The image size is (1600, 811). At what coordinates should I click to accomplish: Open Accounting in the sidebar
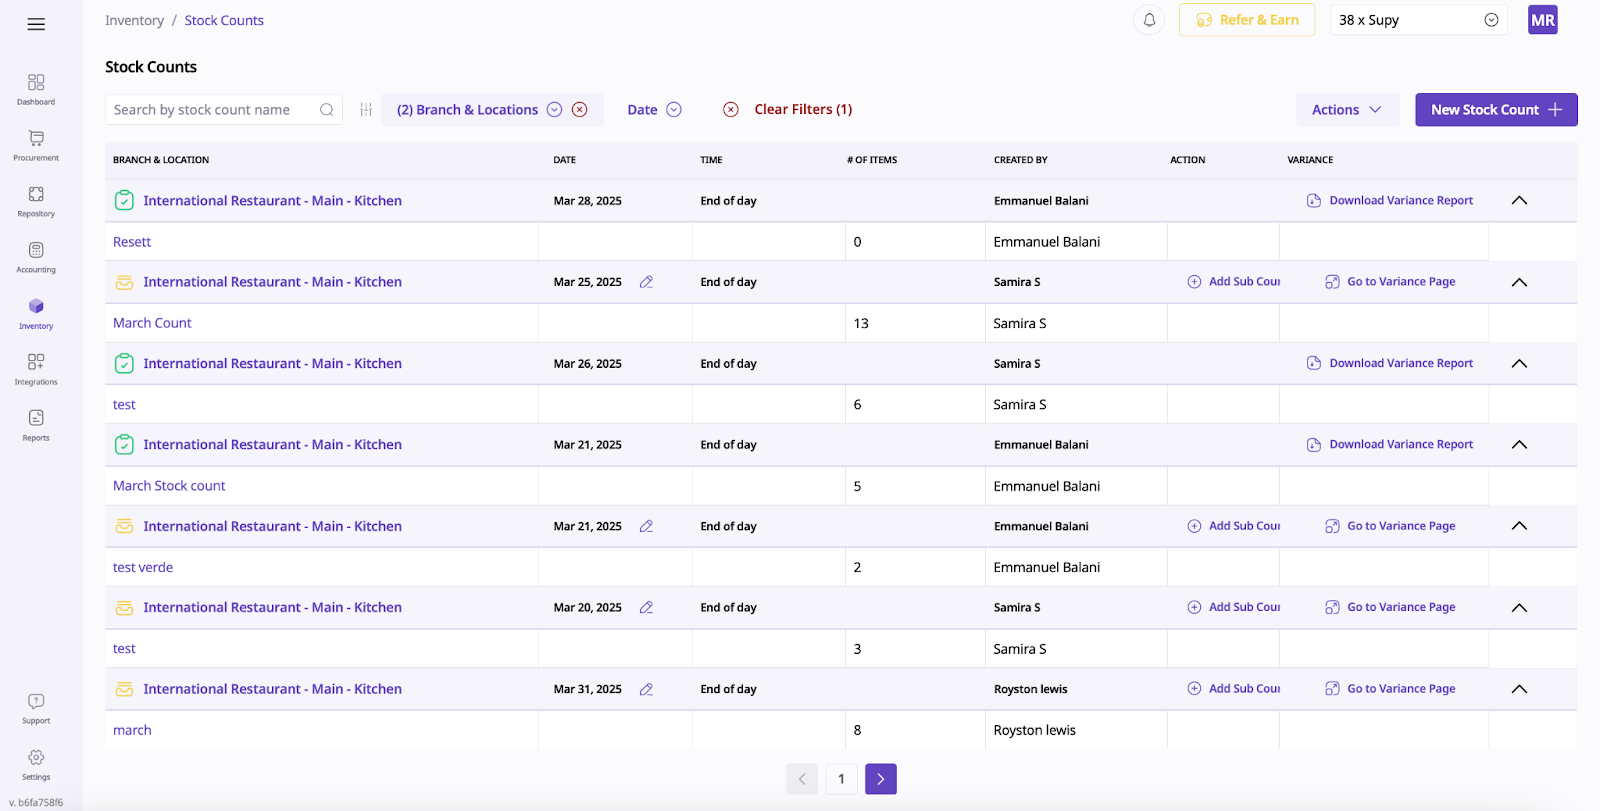(36, 257)
